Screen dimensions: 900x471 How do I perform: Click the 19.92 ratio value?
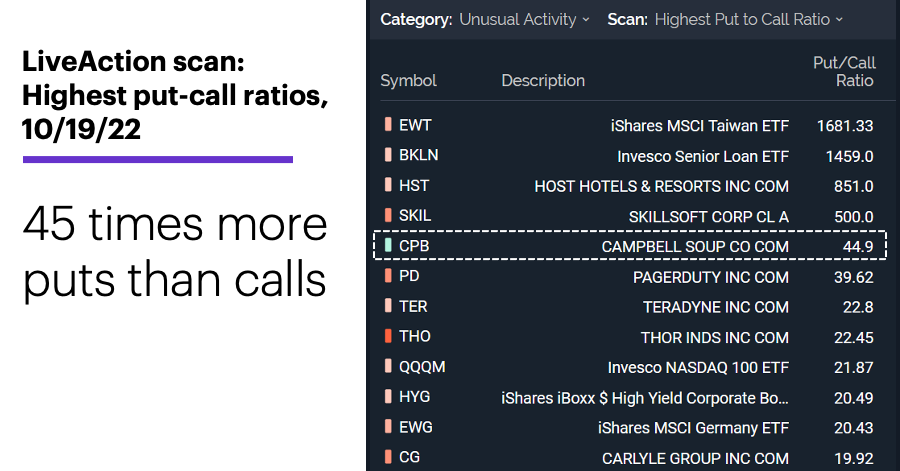[854, 458]
